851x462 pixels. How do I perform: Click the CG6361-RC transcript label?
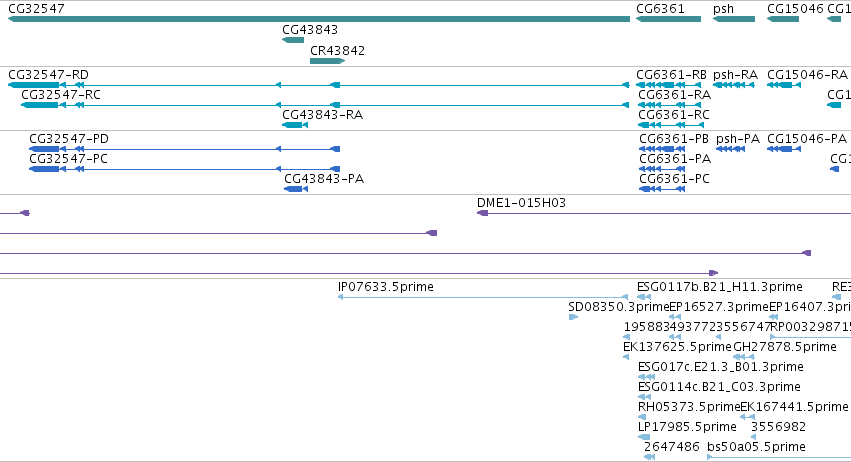pos(674,115)
